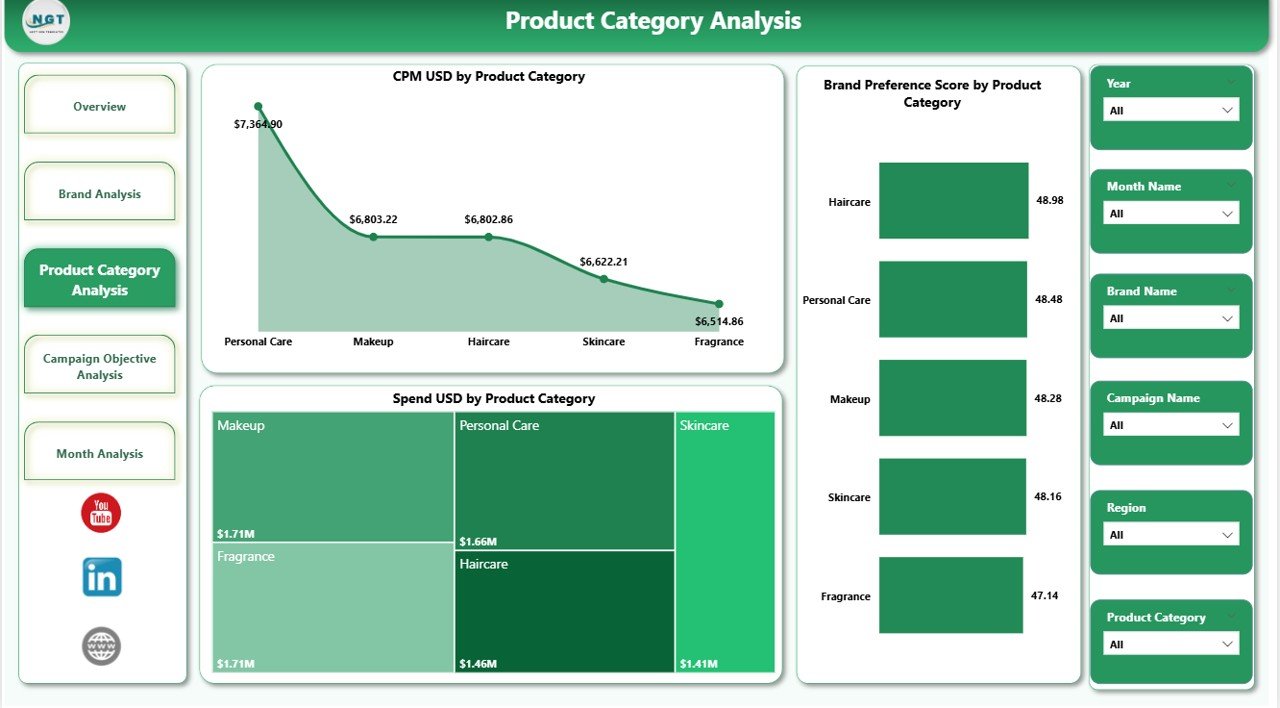Screen dimensions: 1280x708
Task: Select the Makeup tile in treemap
Action: [x=333, y=476]
